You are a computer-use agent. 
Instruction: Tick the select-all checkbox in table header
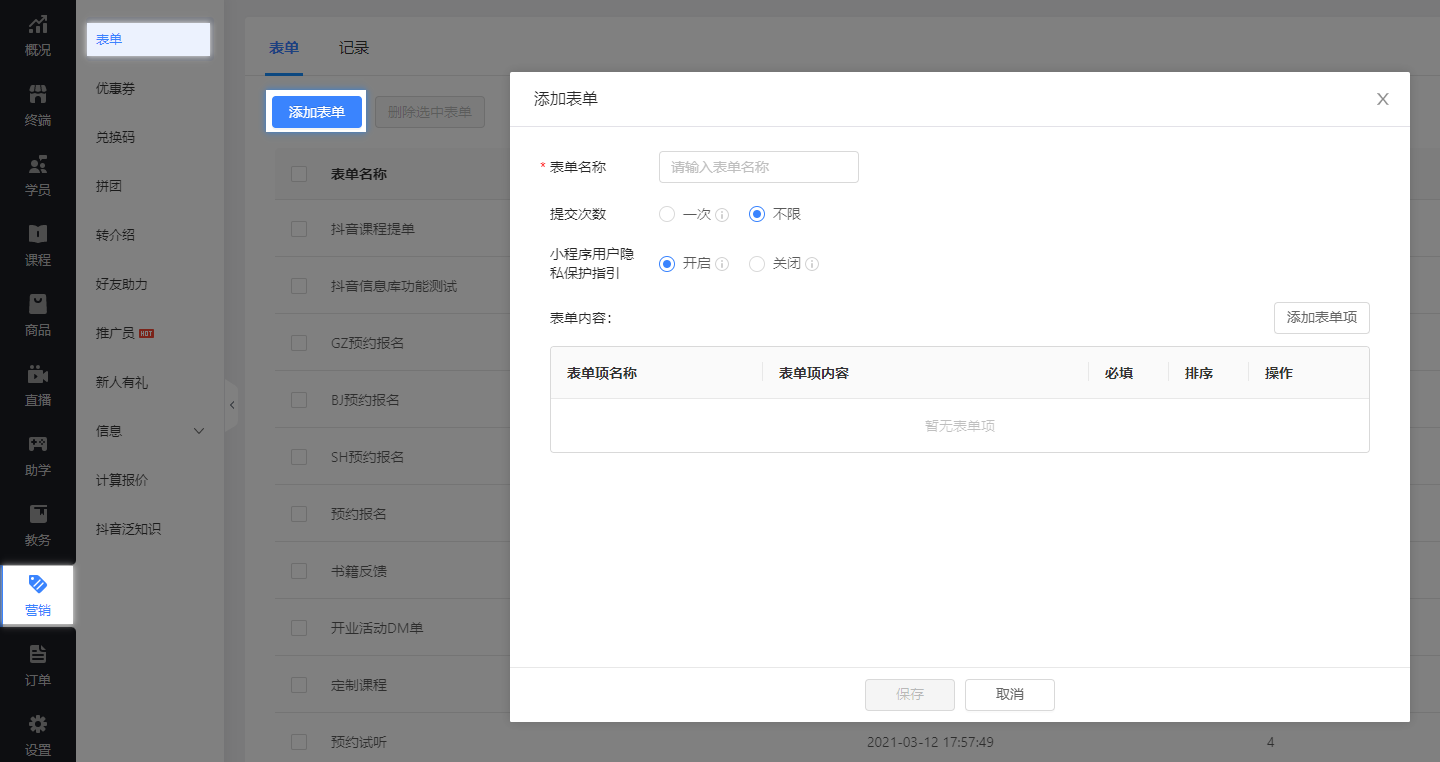[x=299, y=174]
